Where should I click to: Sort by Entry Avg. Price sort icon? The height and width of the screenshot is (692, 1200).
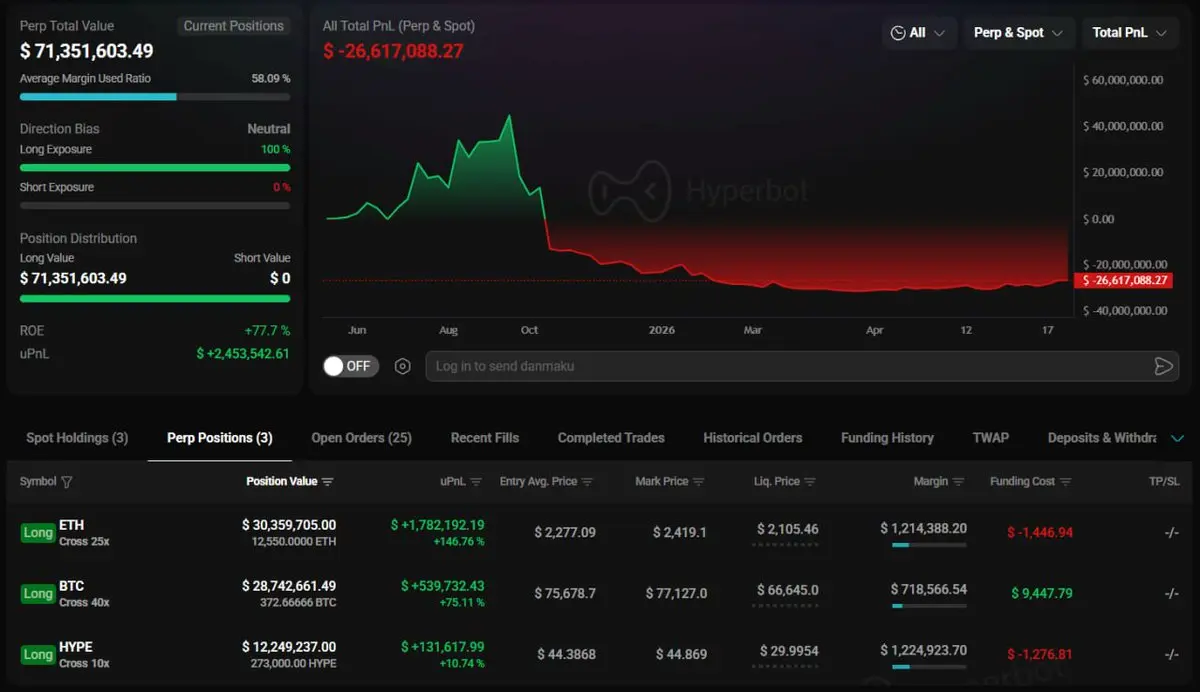[587, 482]
